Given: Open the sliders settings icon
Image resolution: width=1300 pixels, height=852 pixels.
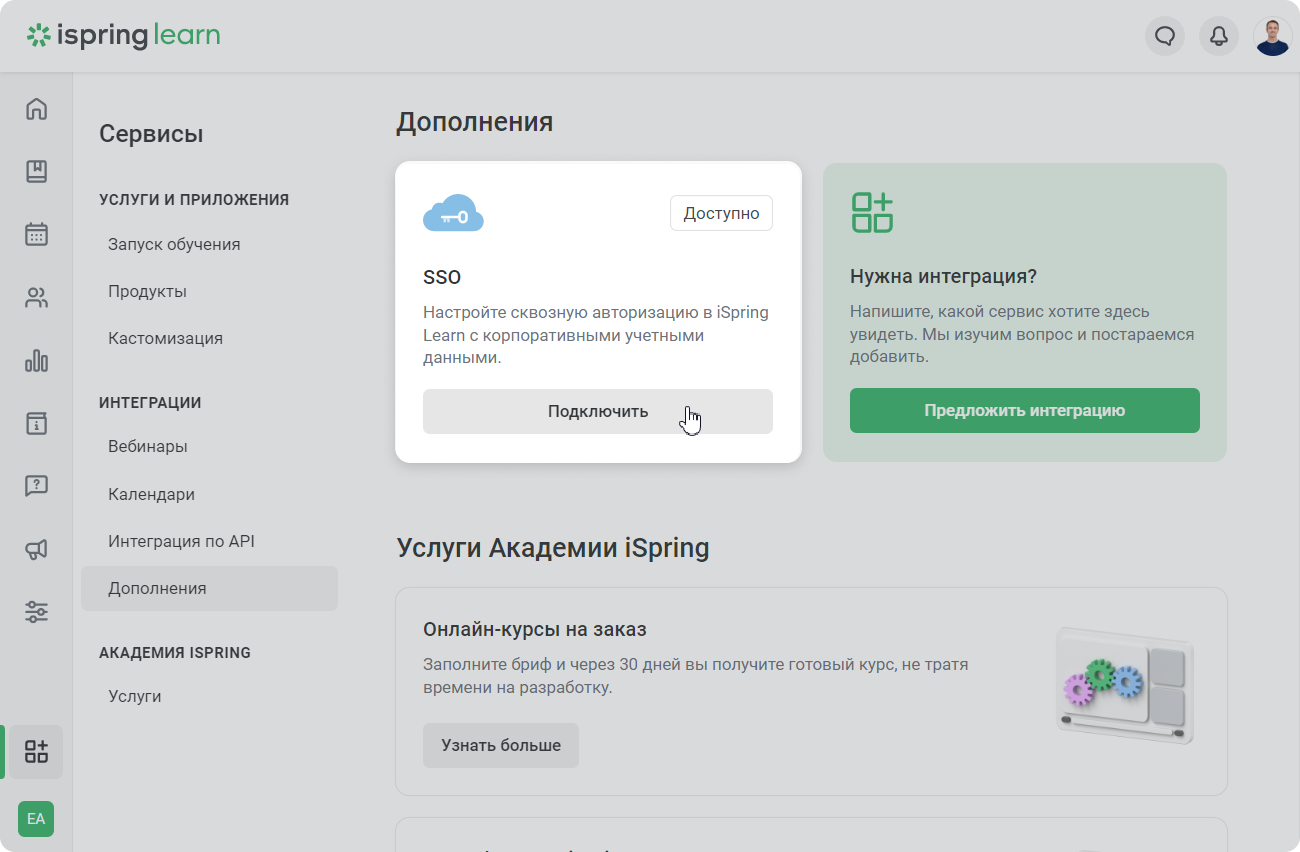Looking at the screenshot, I should coord(37,612).
